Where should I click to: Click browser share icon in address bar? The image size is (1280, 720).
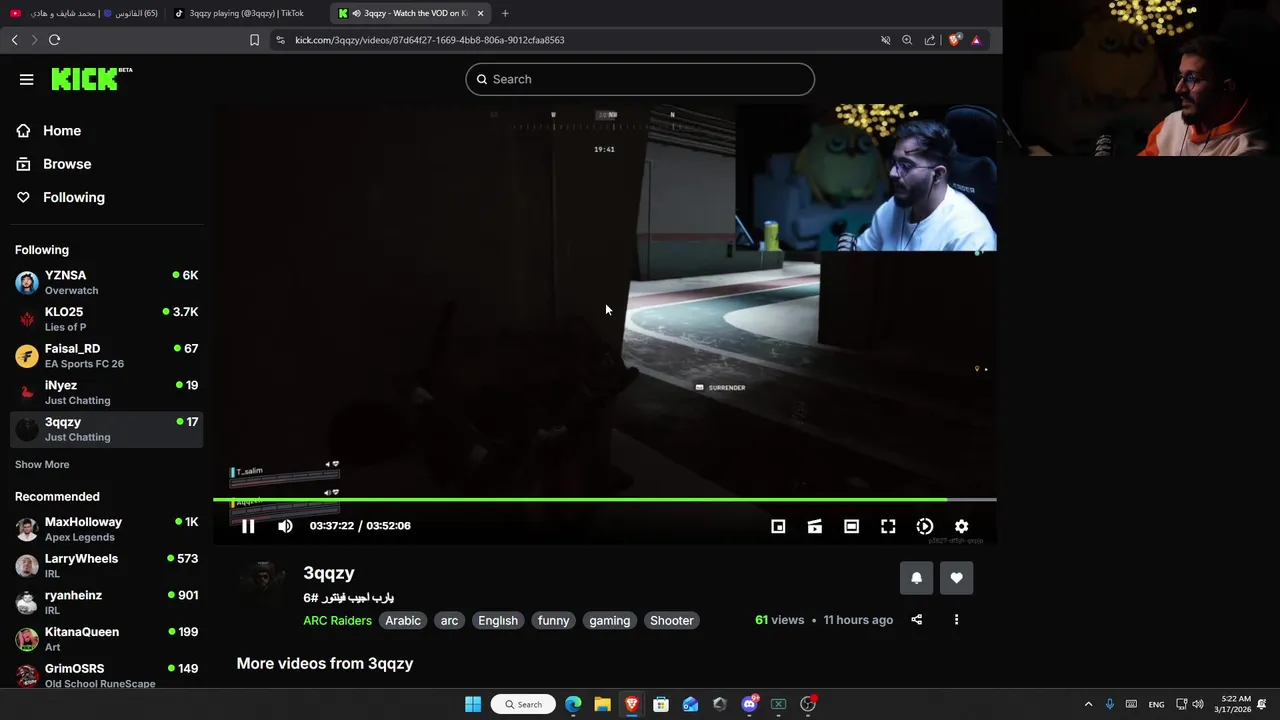click(x=930, y=40)
